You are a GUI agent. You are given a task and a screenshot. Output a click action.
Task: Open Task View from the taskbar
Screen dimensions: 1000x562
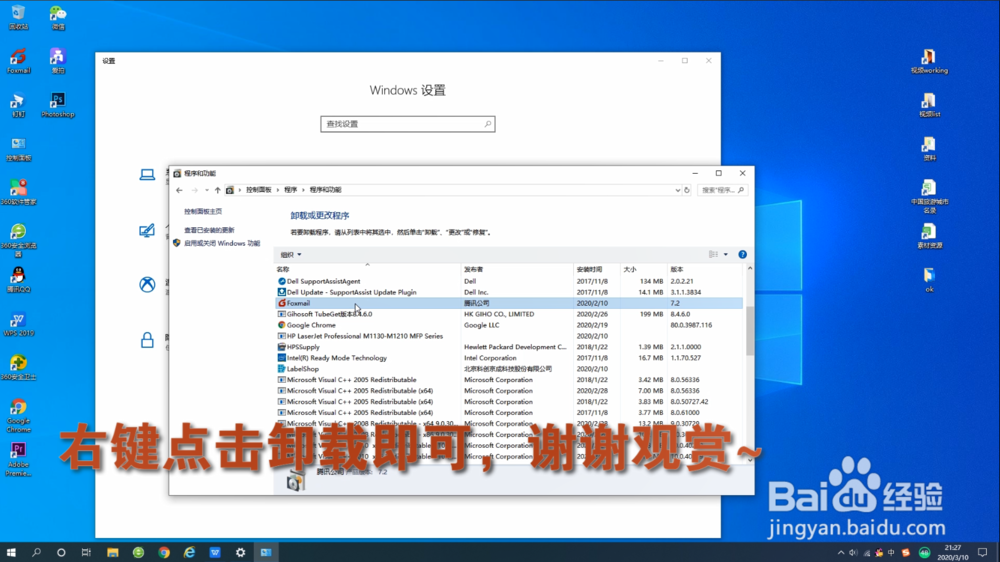tap(86, 552)
